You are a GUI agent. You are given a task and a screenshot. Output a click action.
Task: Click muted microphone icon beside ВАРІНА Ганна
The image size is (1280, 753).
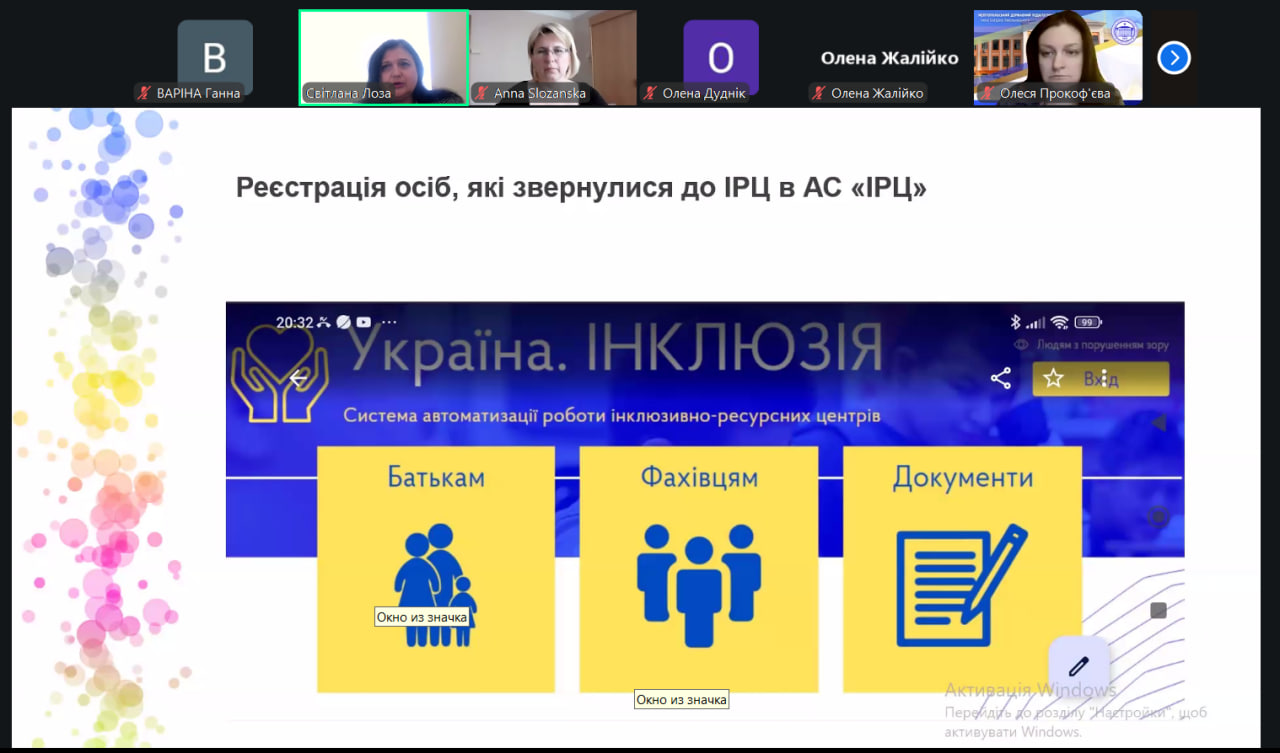[x=145, y=94]
